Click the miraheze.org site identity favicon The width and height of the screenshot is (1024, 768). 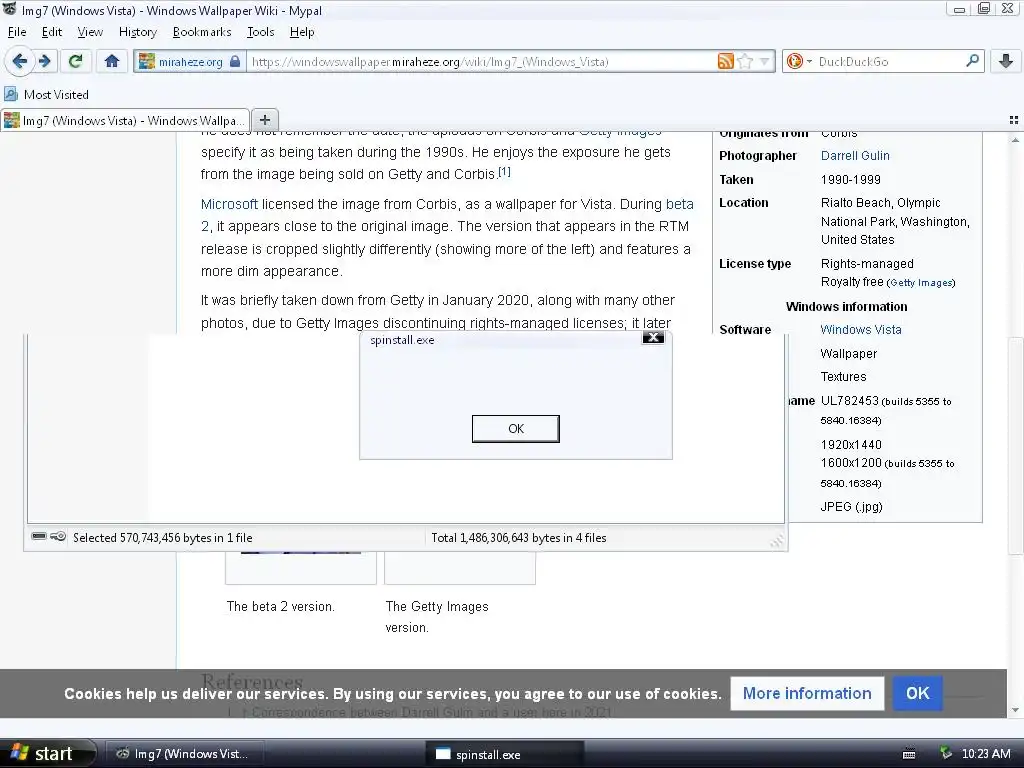[x=147, y=61]
